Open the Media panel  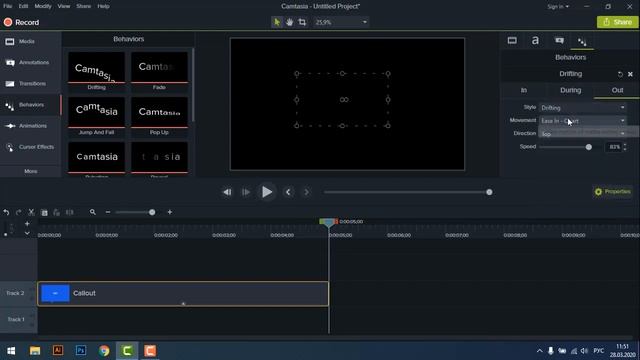pos(31,42)
